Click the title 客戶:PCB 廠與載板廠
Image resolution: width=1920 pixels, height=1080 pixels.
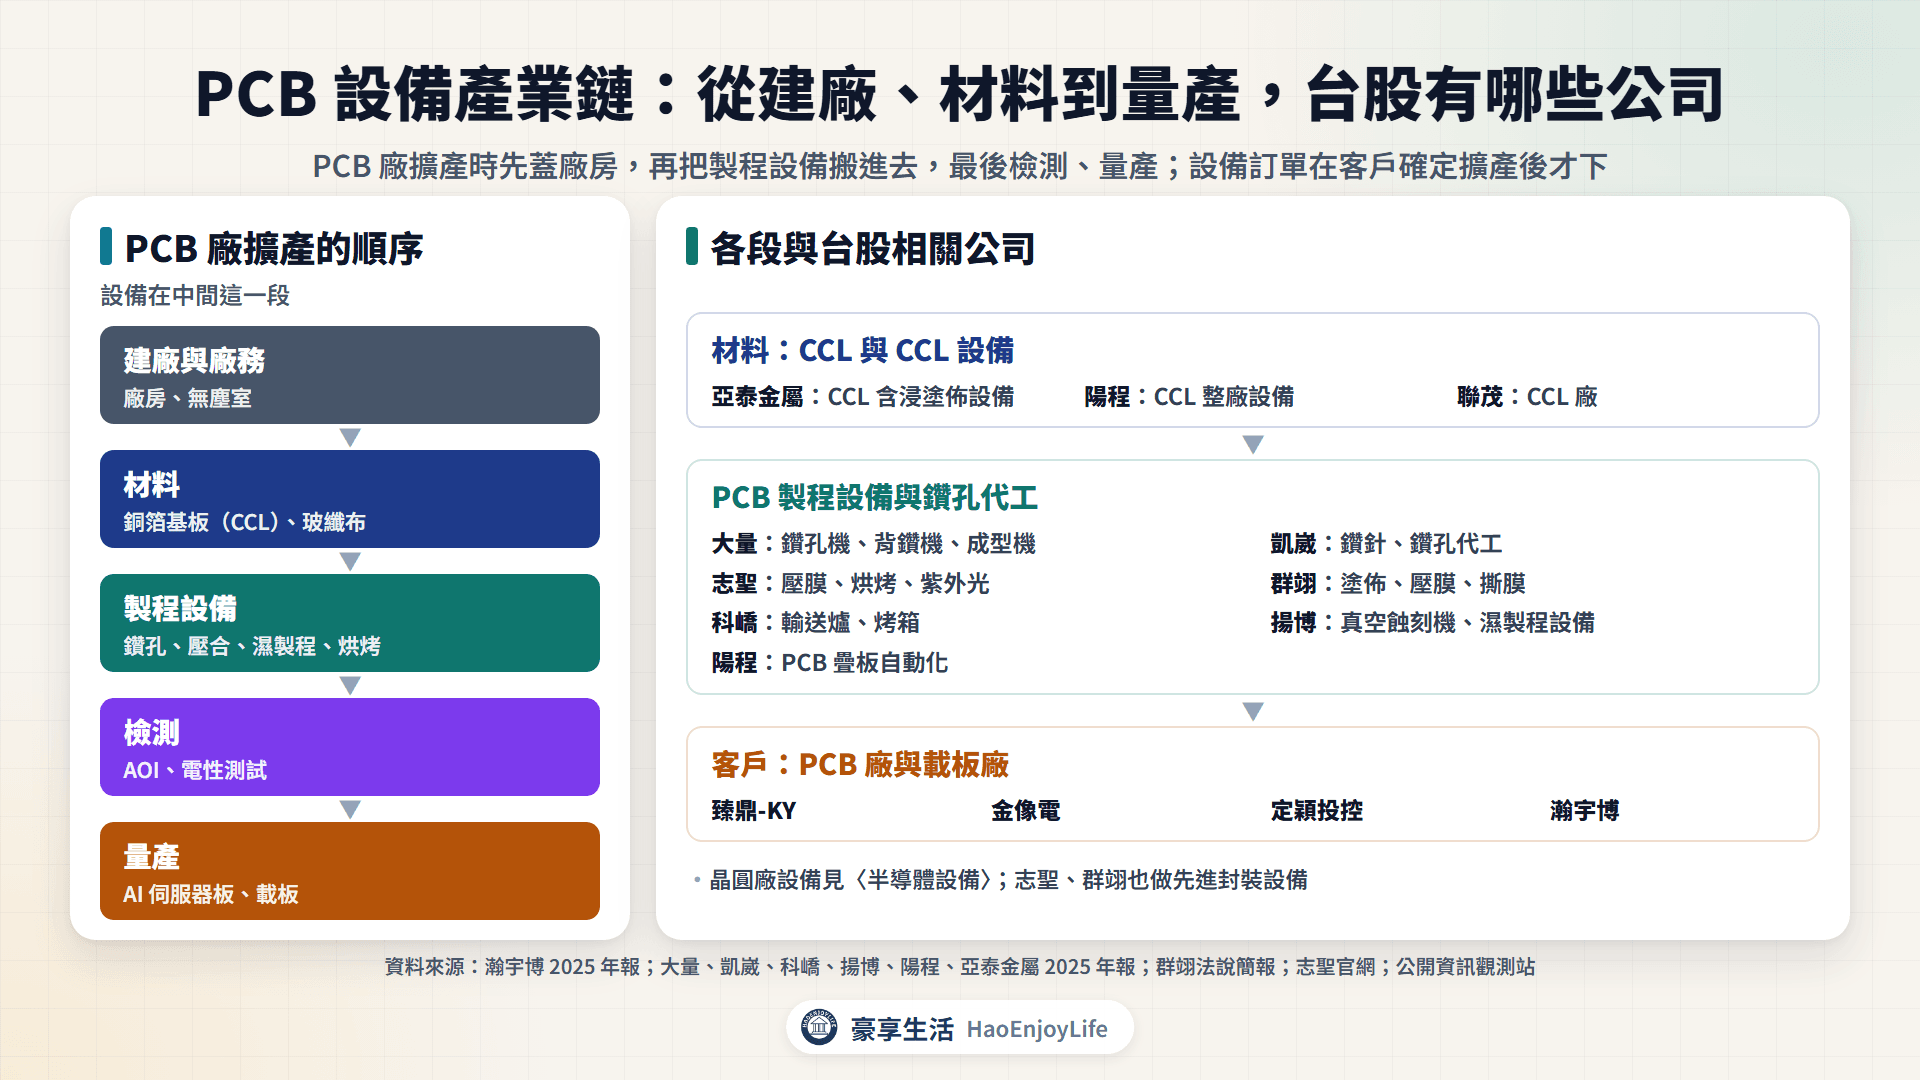click(860, 765)
